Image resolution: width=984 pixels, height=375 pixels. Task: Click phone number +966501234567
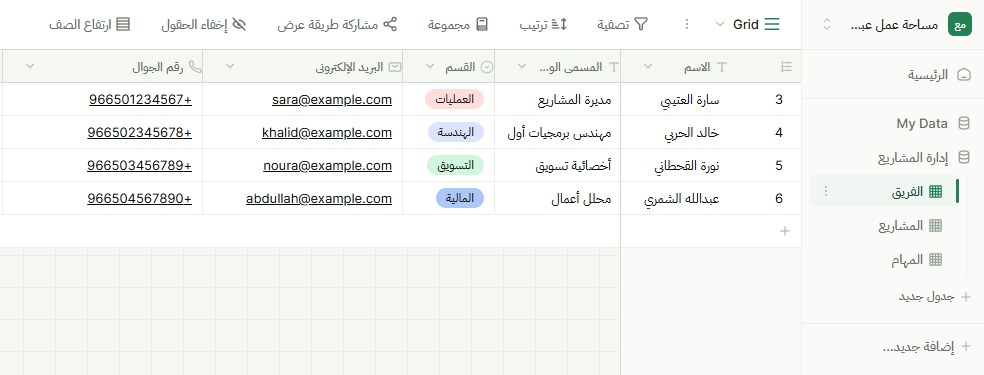pyautogui.click(x=140, y=99)
